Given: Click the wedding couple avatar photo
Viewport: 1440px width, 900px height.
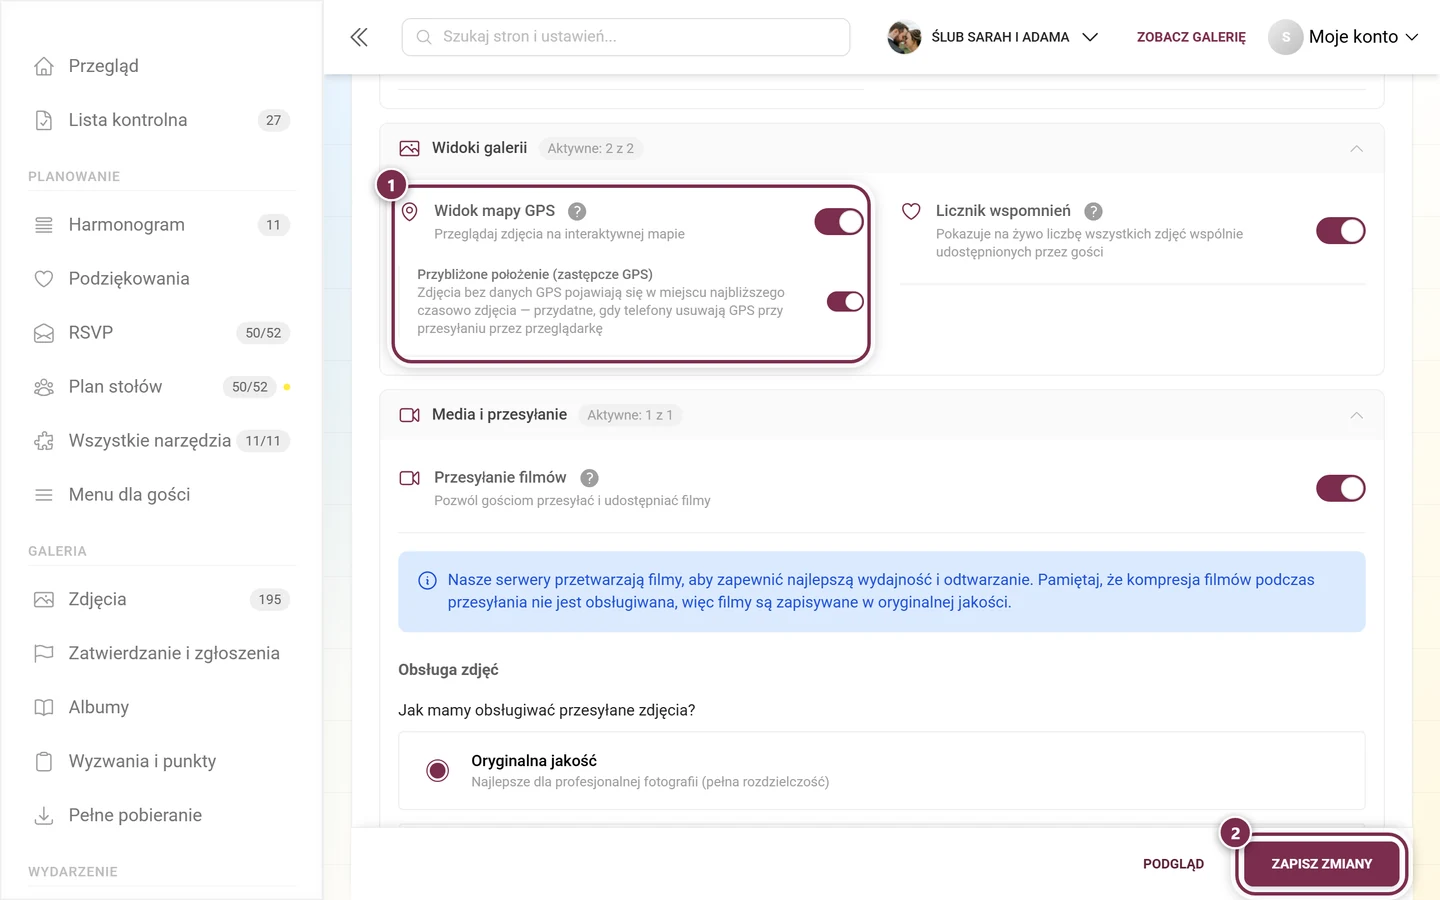Looking at the screenshot, I should (x=904, y=37).
